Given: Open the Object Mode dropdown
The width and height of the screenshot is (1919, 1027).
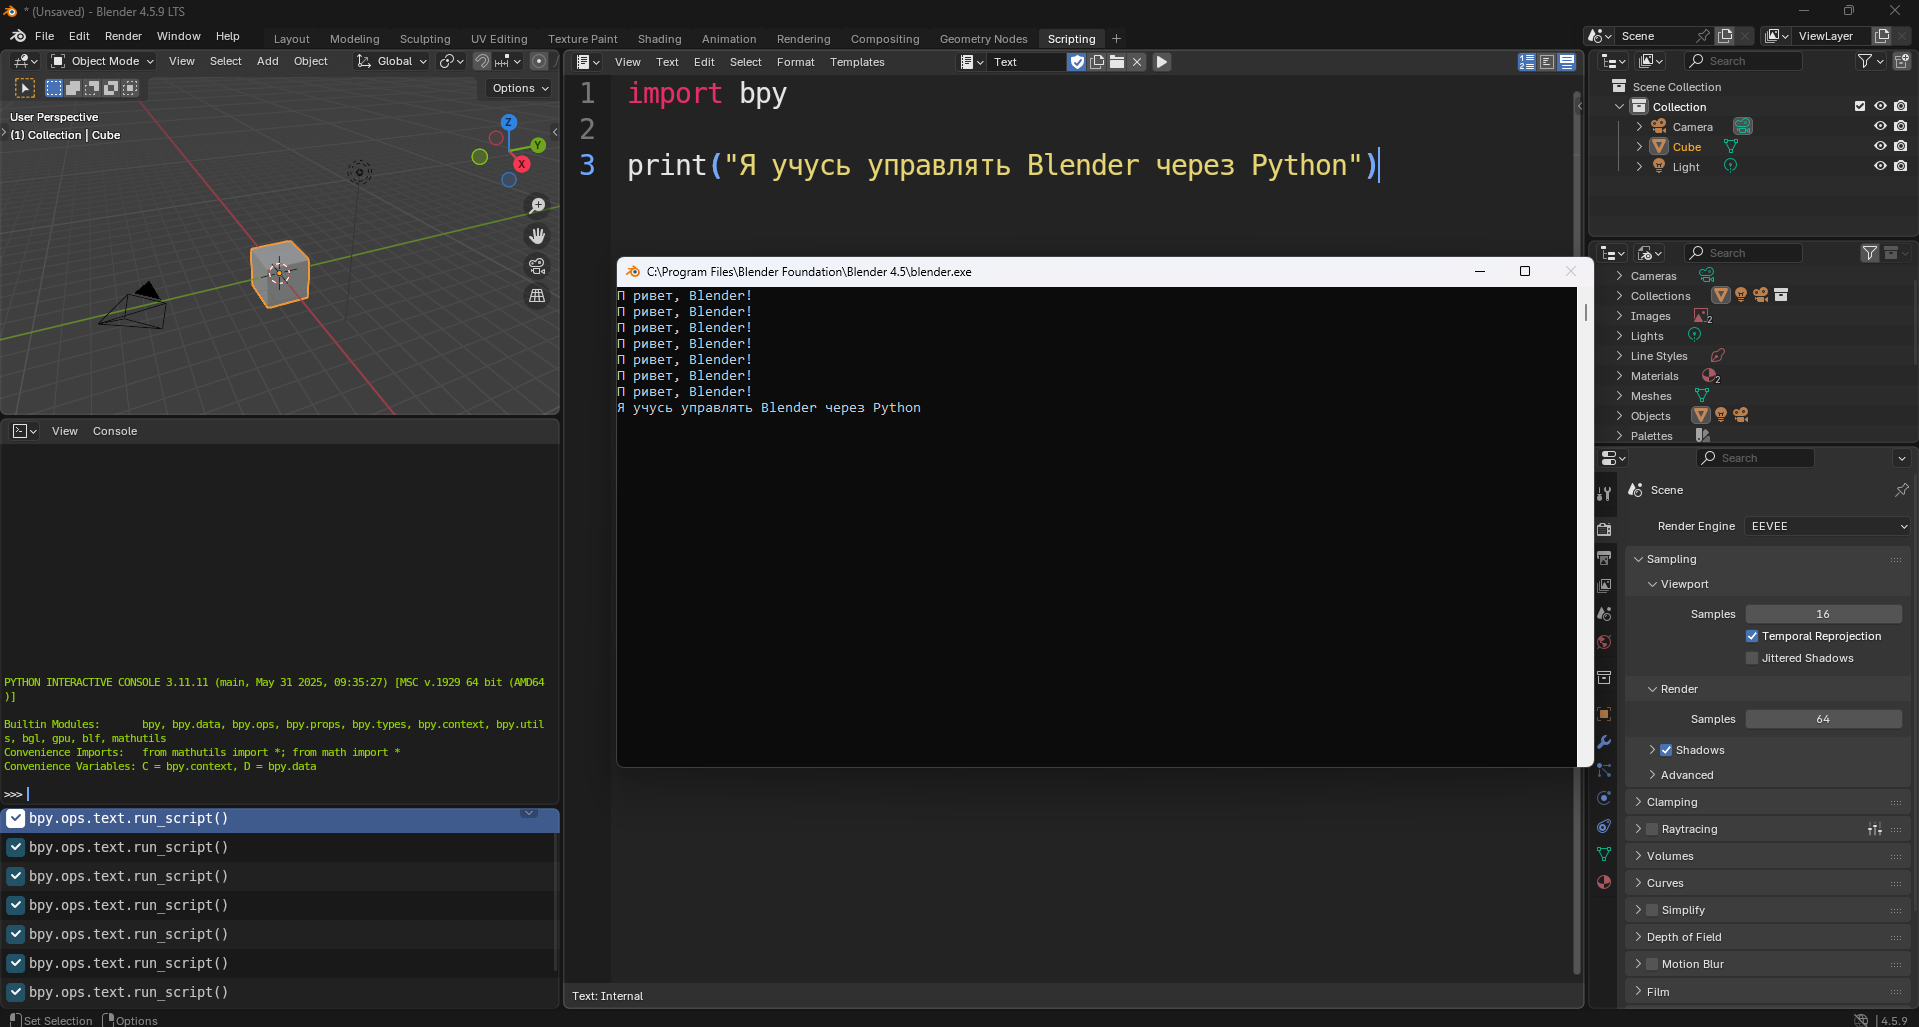Looking at the screenshot, I should (x=103, y=61).
